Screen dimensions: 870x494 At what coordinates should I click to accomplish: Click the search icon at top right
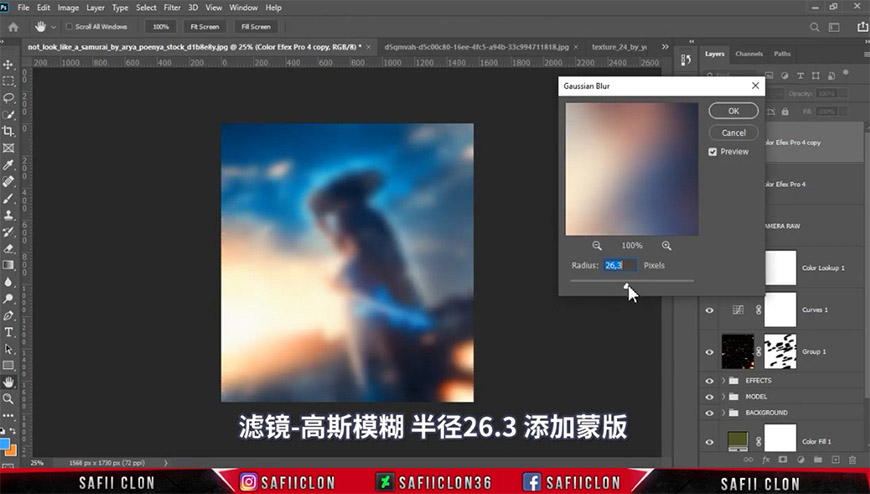(x=814, y=27)
